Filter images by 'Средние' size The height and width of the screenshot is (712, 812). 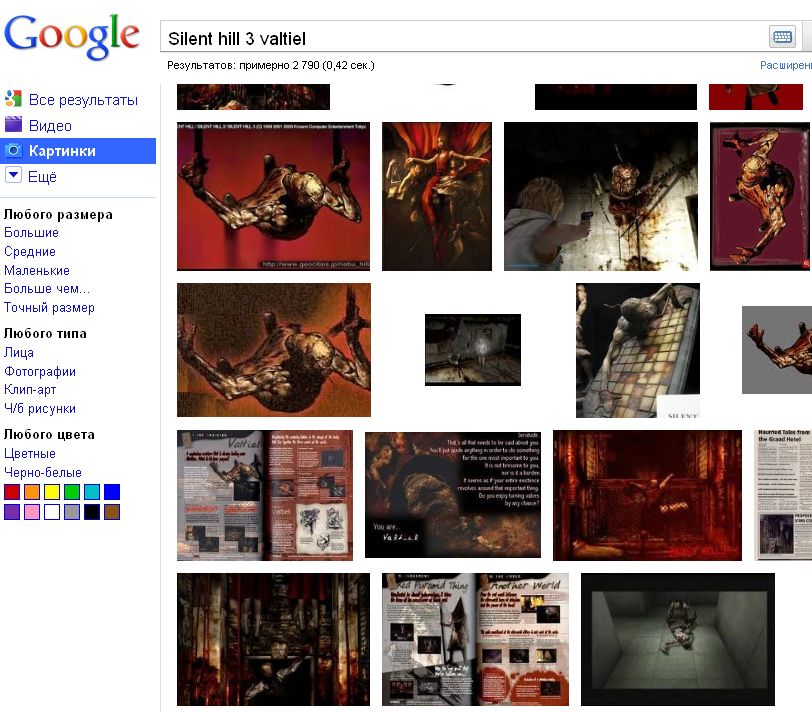[x=30, y=252]
